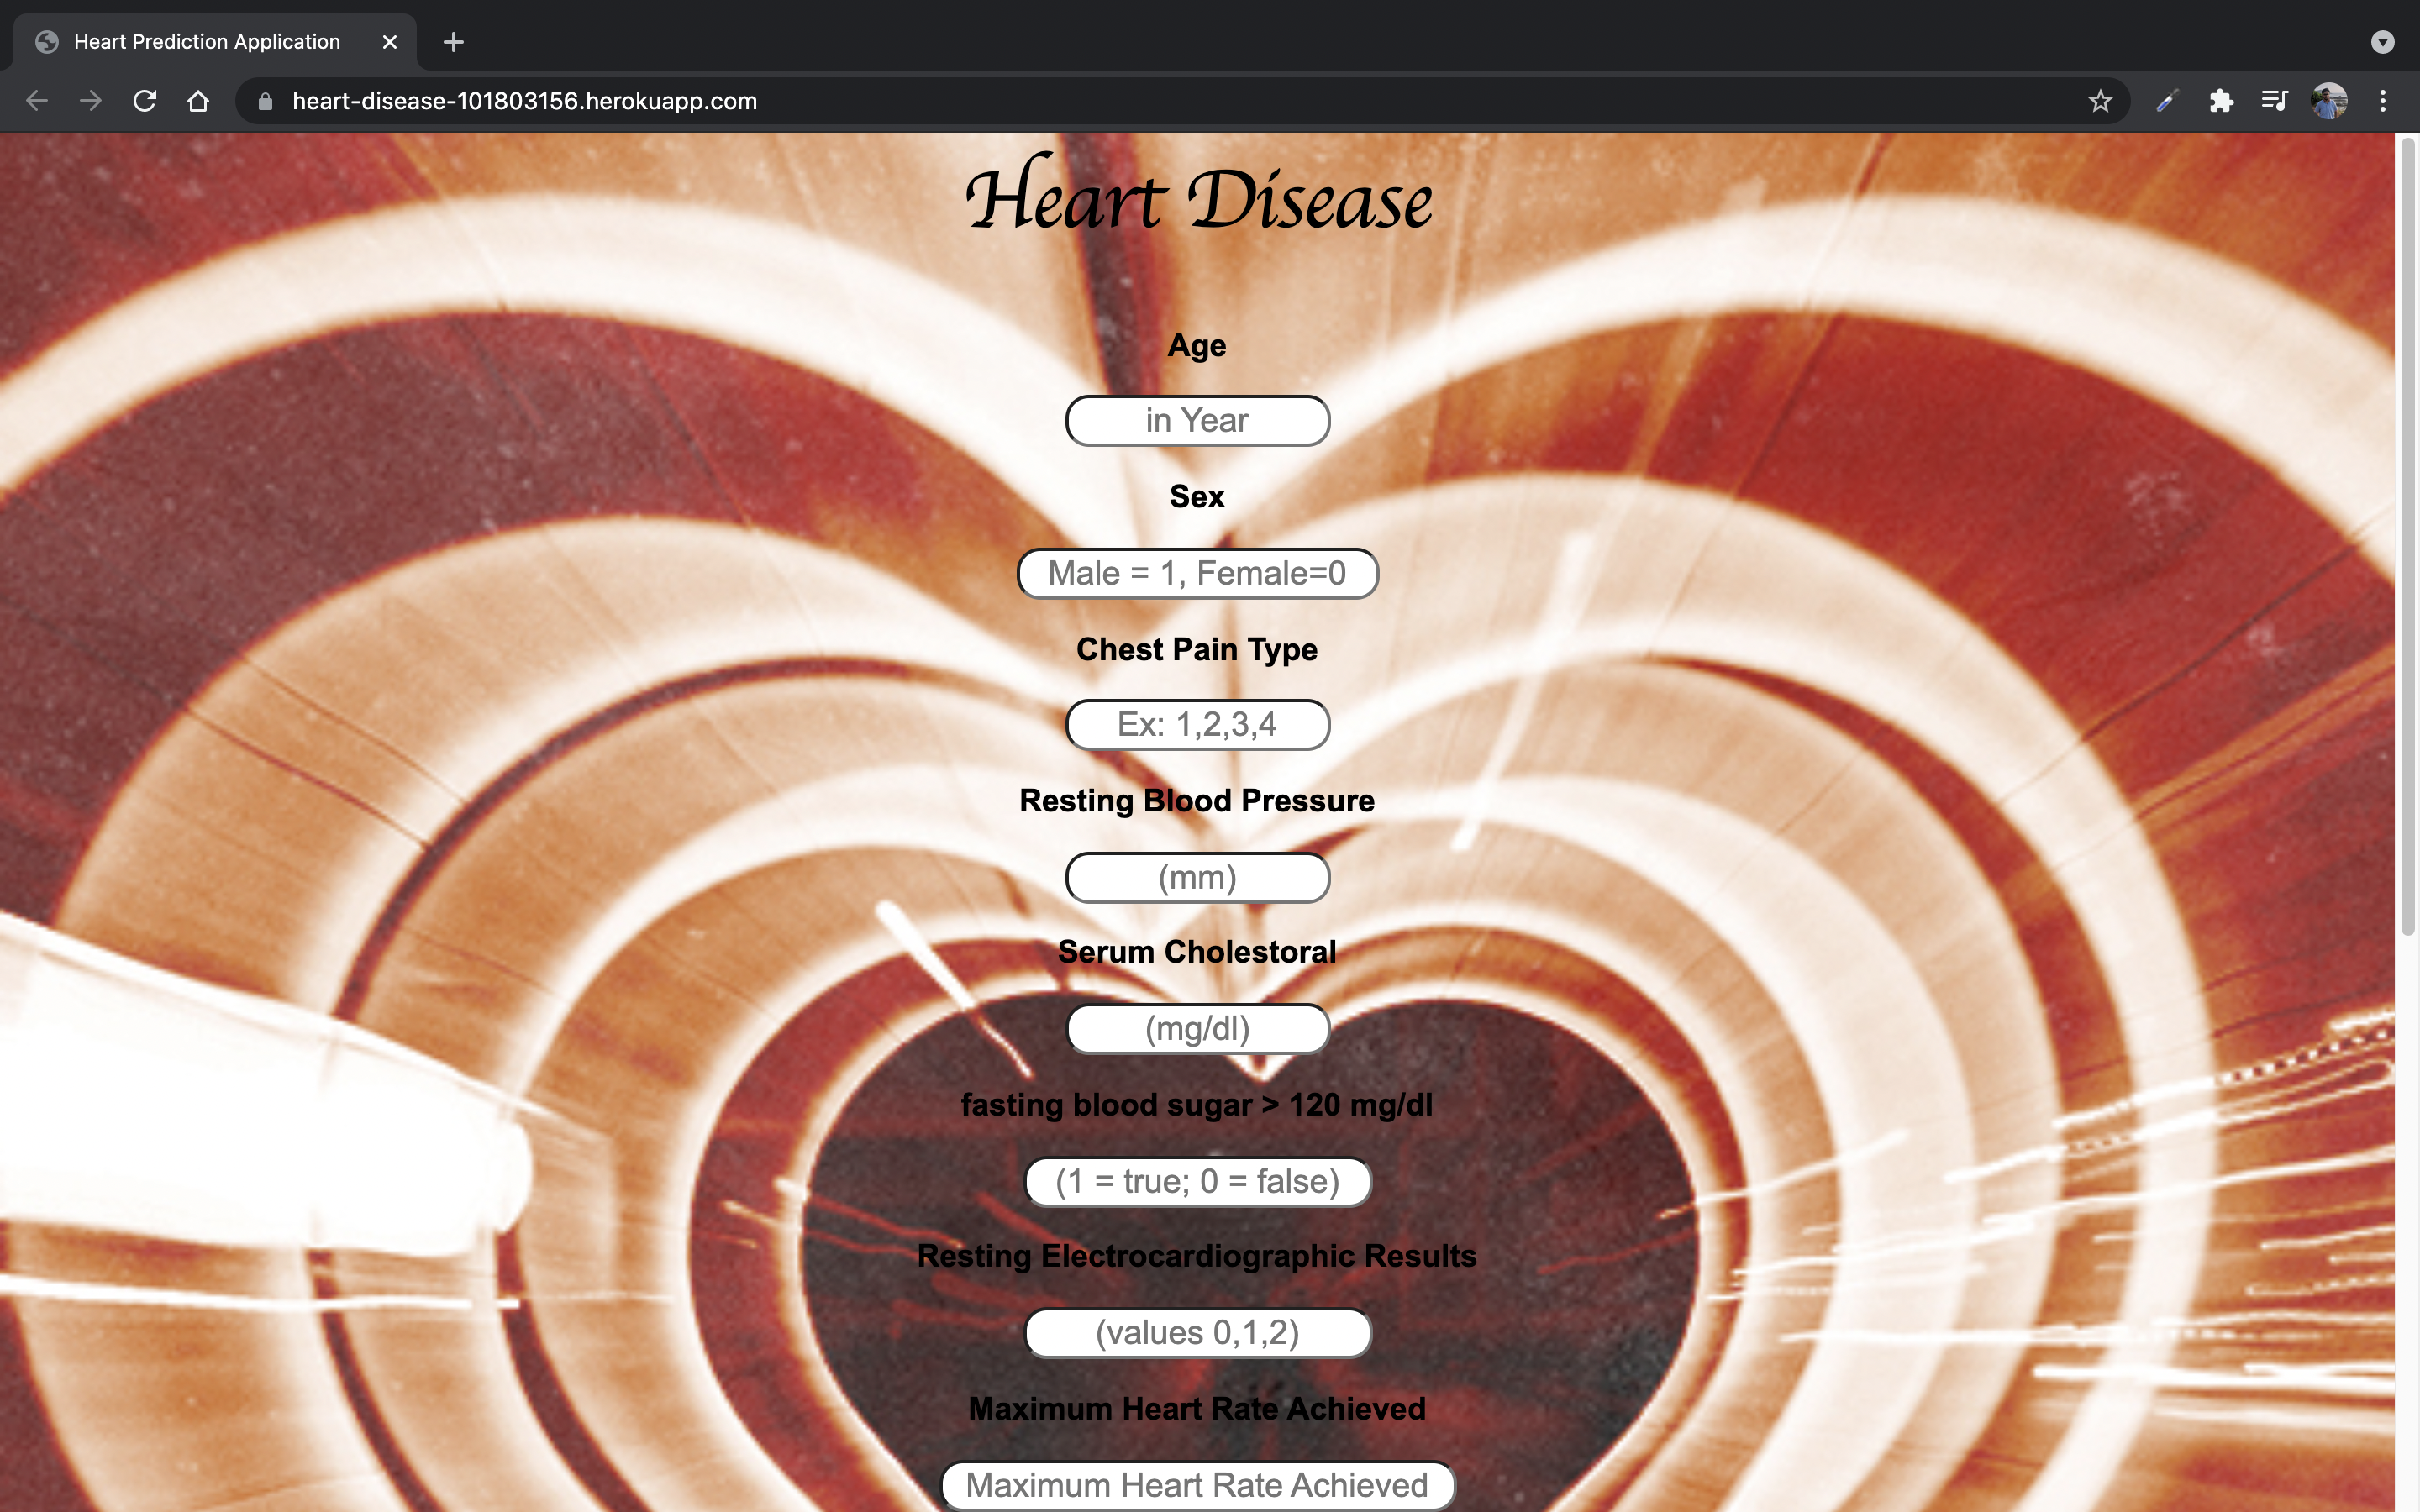Focus the fasting blood sugar field
The height and width of the screenshot is (1512, 2420).
(x=1197, y=1182)
